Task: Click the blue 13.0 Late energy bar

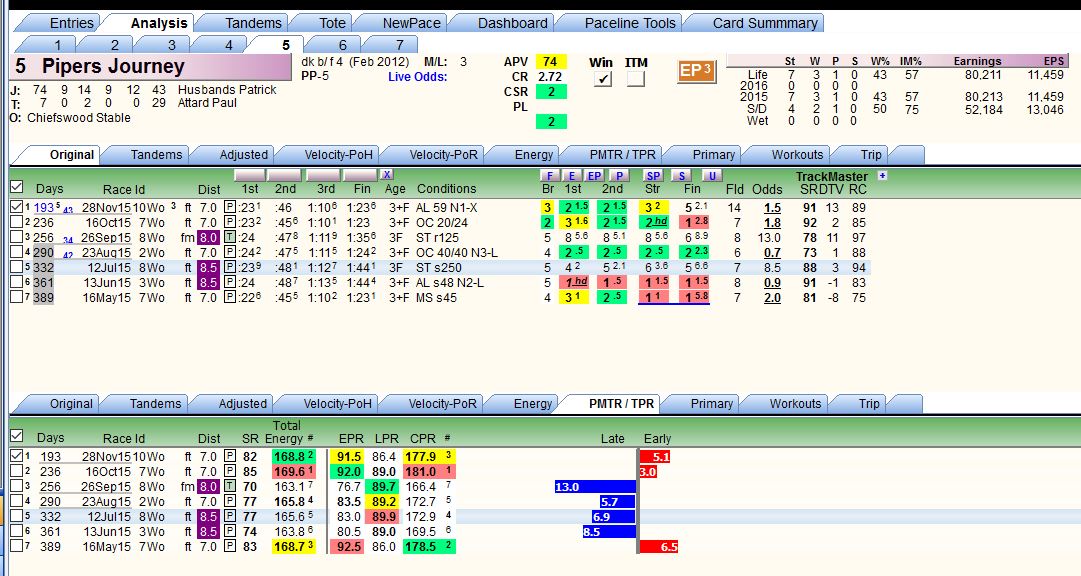Action: (595, 487)
